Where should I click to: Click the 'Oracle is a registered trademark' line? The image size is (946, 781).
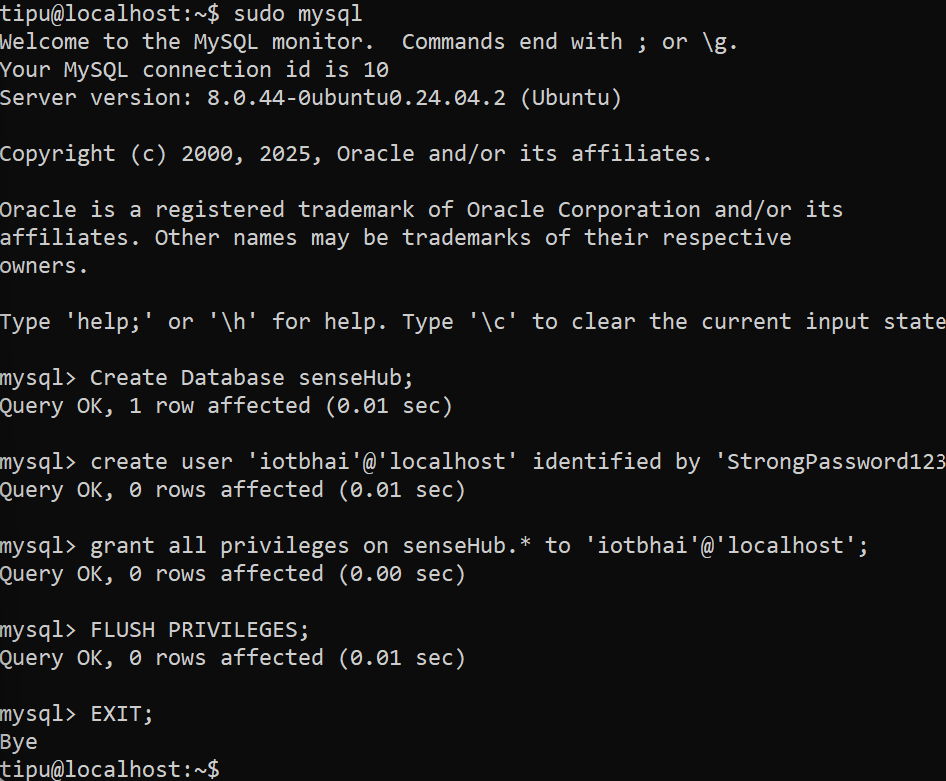click(421, 210)
